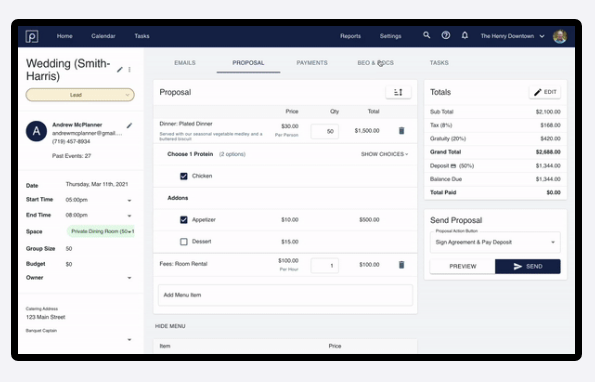Screen dimensions: 595x382
Task: Switch to the Payments tab
Action: (312, 63)
